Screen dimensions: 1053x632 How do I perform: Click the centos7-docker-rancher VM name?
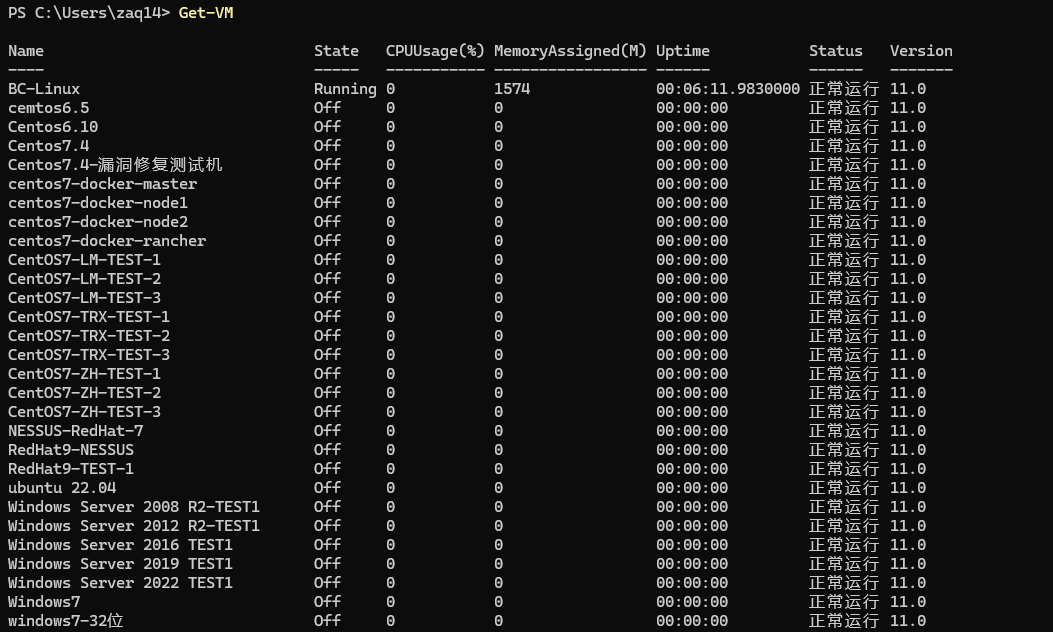tap(107, 241)
